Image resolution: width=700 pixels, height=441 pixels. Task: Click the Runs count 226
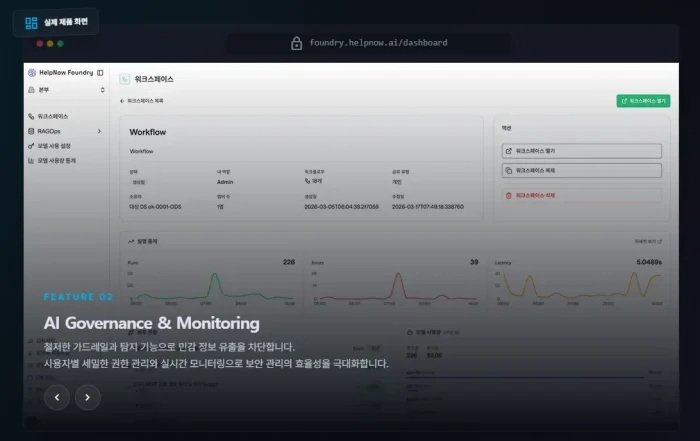[x=289, y=262]
